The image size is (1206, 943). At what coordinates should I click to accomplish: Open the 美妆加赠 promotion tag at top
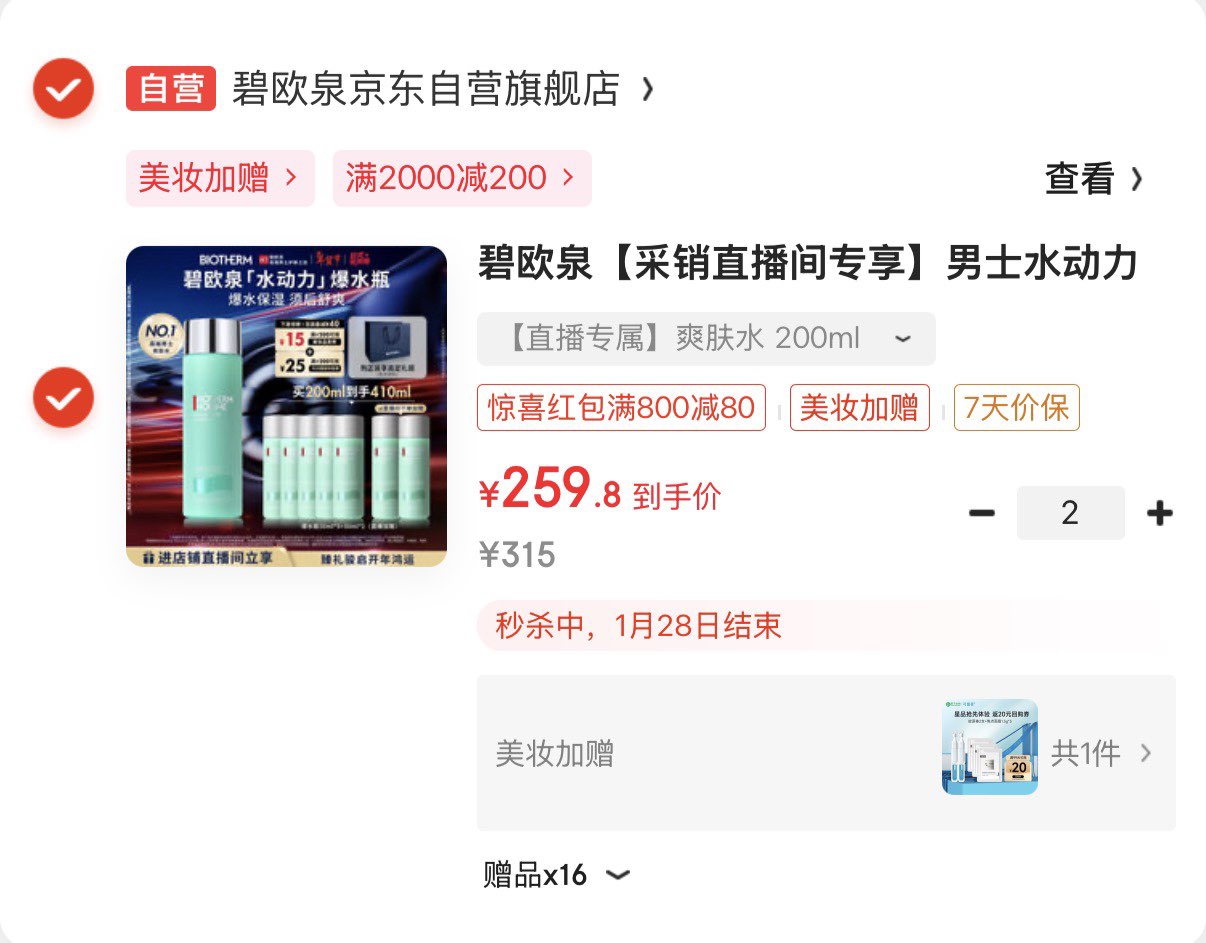tap(220, 179)
